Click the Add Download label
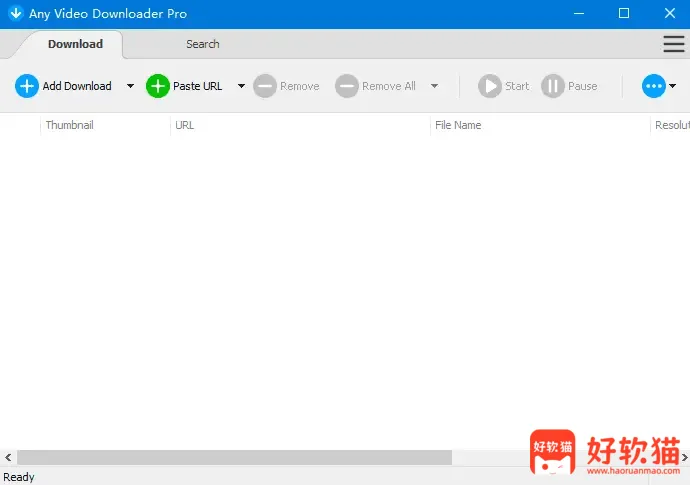The width and height of the screenshot is (690, 485). [x=77, y=86]
